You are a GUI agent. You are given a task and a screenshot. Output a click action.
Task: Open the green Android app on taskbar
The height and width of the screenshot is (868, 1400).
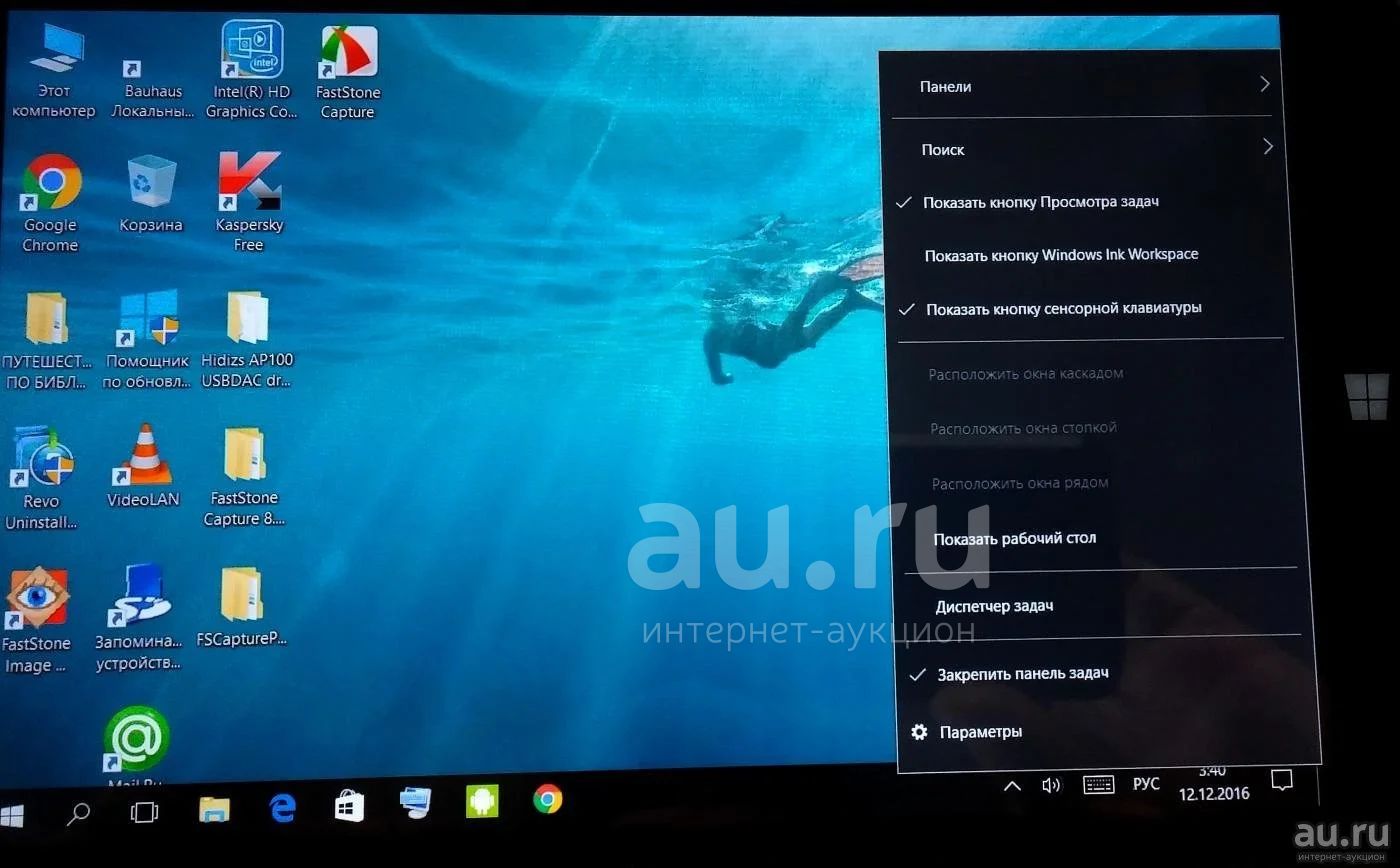point(482,800)
